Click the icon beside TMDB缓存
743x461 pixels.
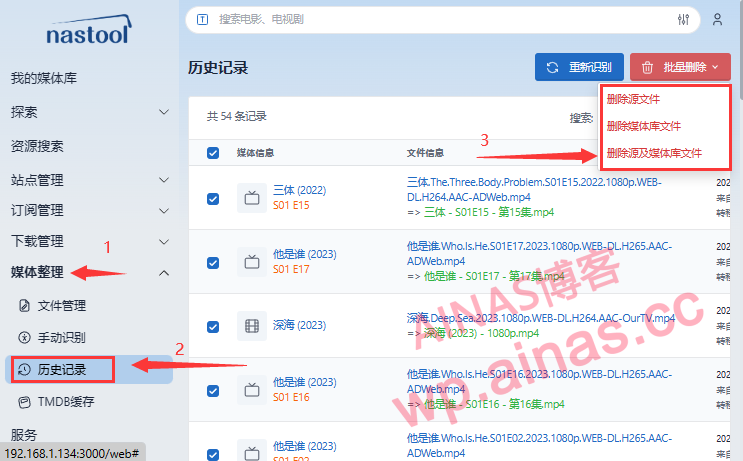pos(24,402)
